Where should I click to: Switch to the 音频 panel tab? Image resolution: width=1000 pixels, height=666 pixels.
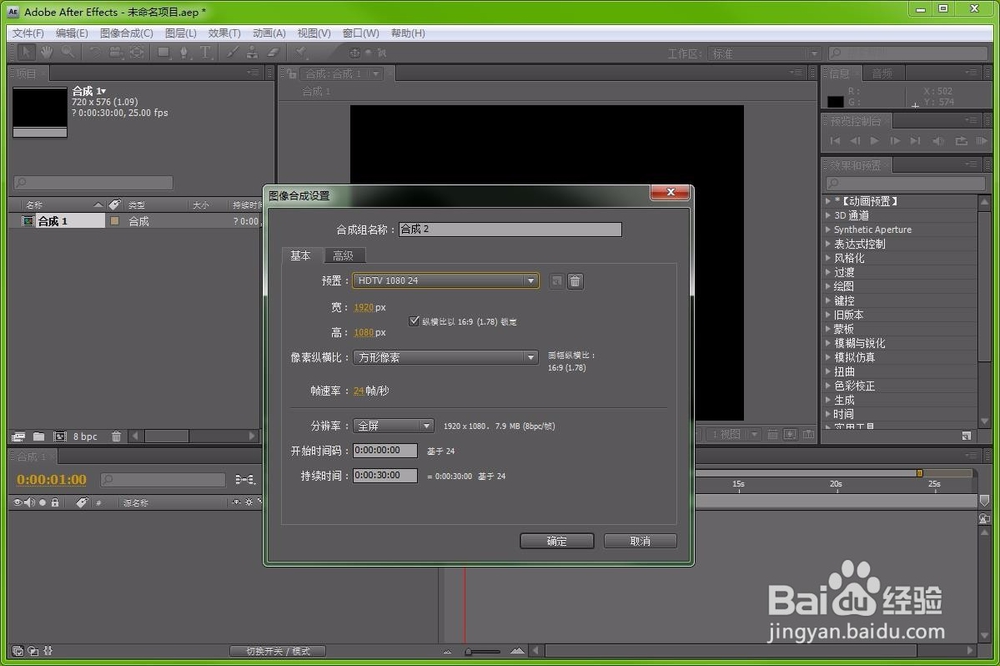pyautogui.click(x=882, y=74)
